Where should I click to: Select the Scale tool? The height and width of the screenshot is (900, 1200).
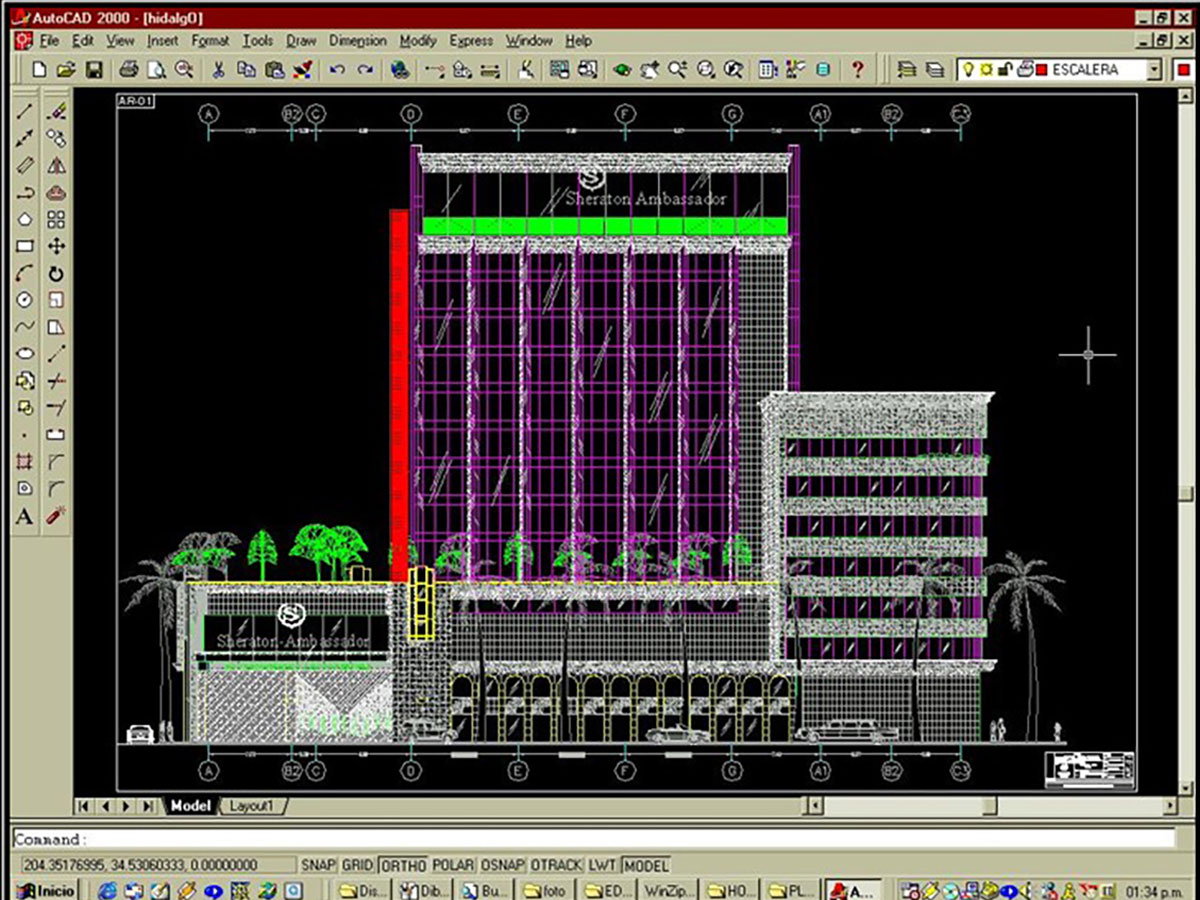57,300
